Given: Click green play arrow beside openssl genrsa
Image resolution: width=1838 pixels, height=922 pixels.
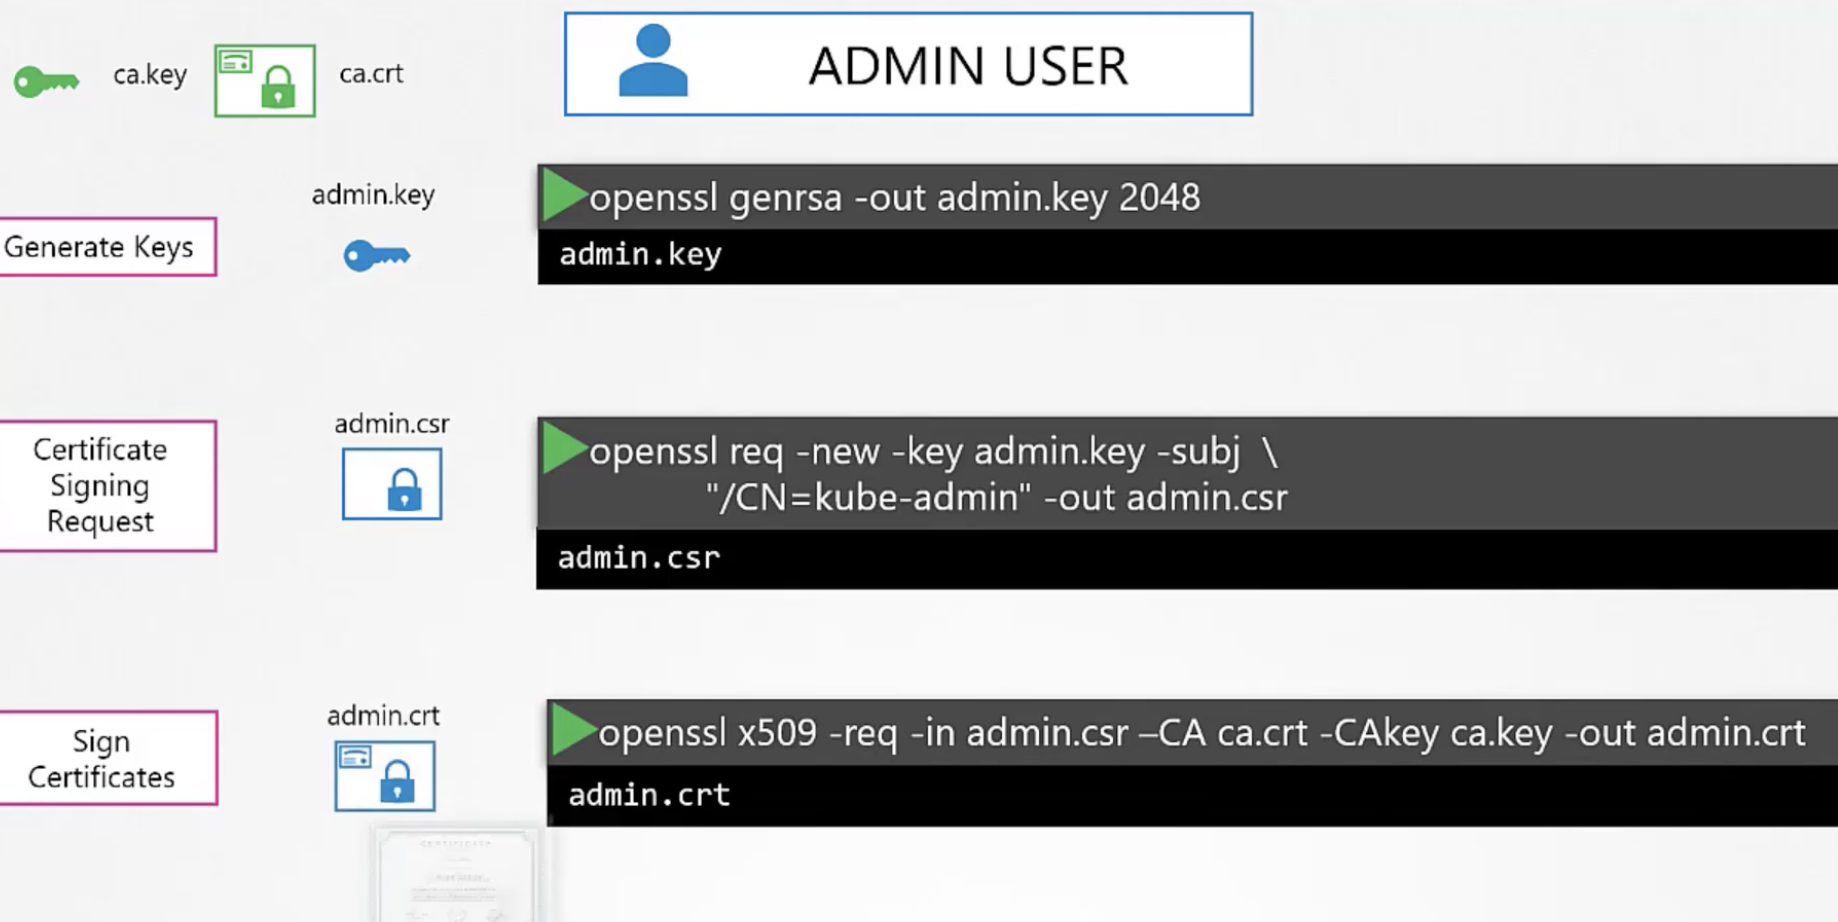Looking at the screenshot, I should click(563, 196).
